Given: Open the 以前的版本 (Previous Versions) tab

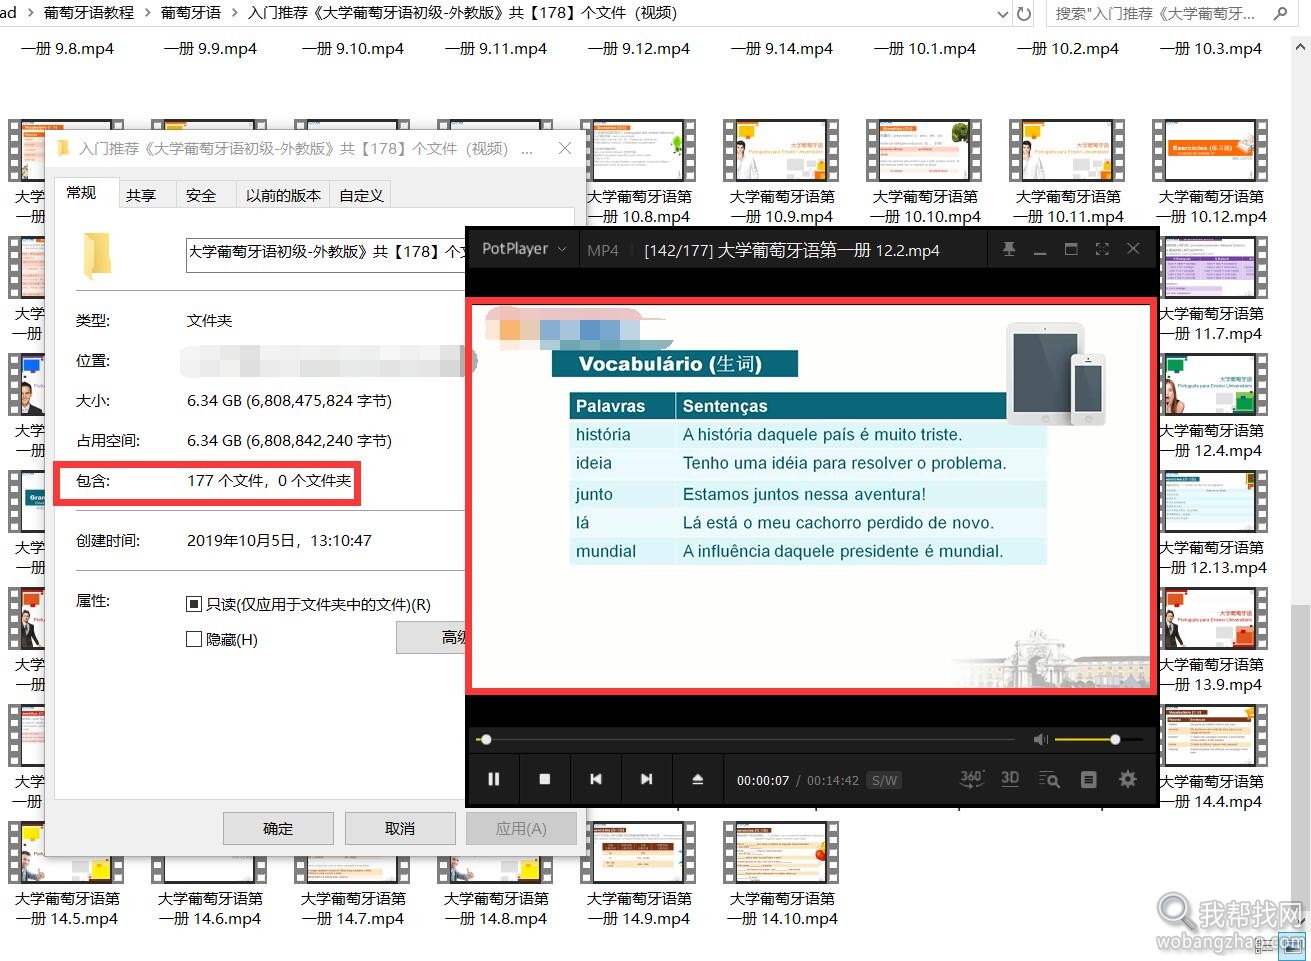Looking at the screenshot, I should pyautogui.click(x=282, y=194).
